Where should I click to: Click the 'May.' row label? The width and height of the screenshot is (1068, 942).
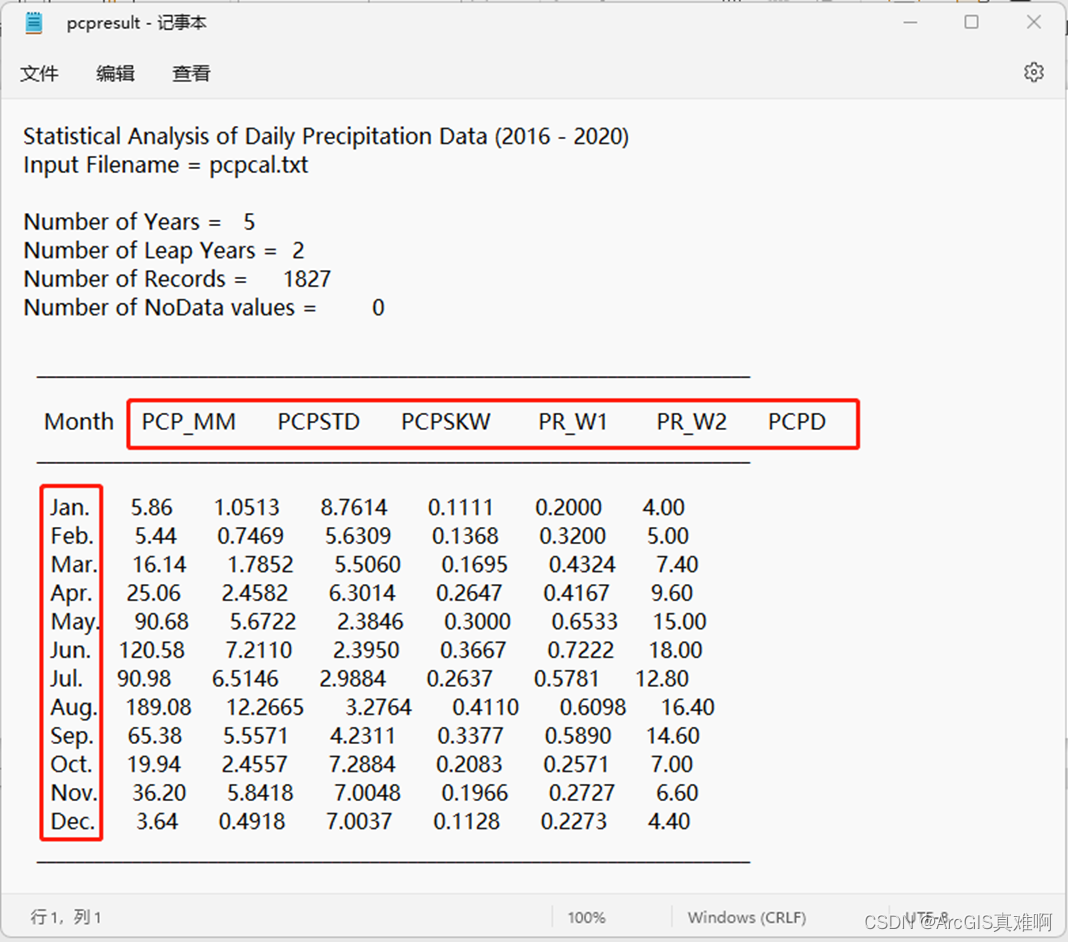[x=75, y=622]
